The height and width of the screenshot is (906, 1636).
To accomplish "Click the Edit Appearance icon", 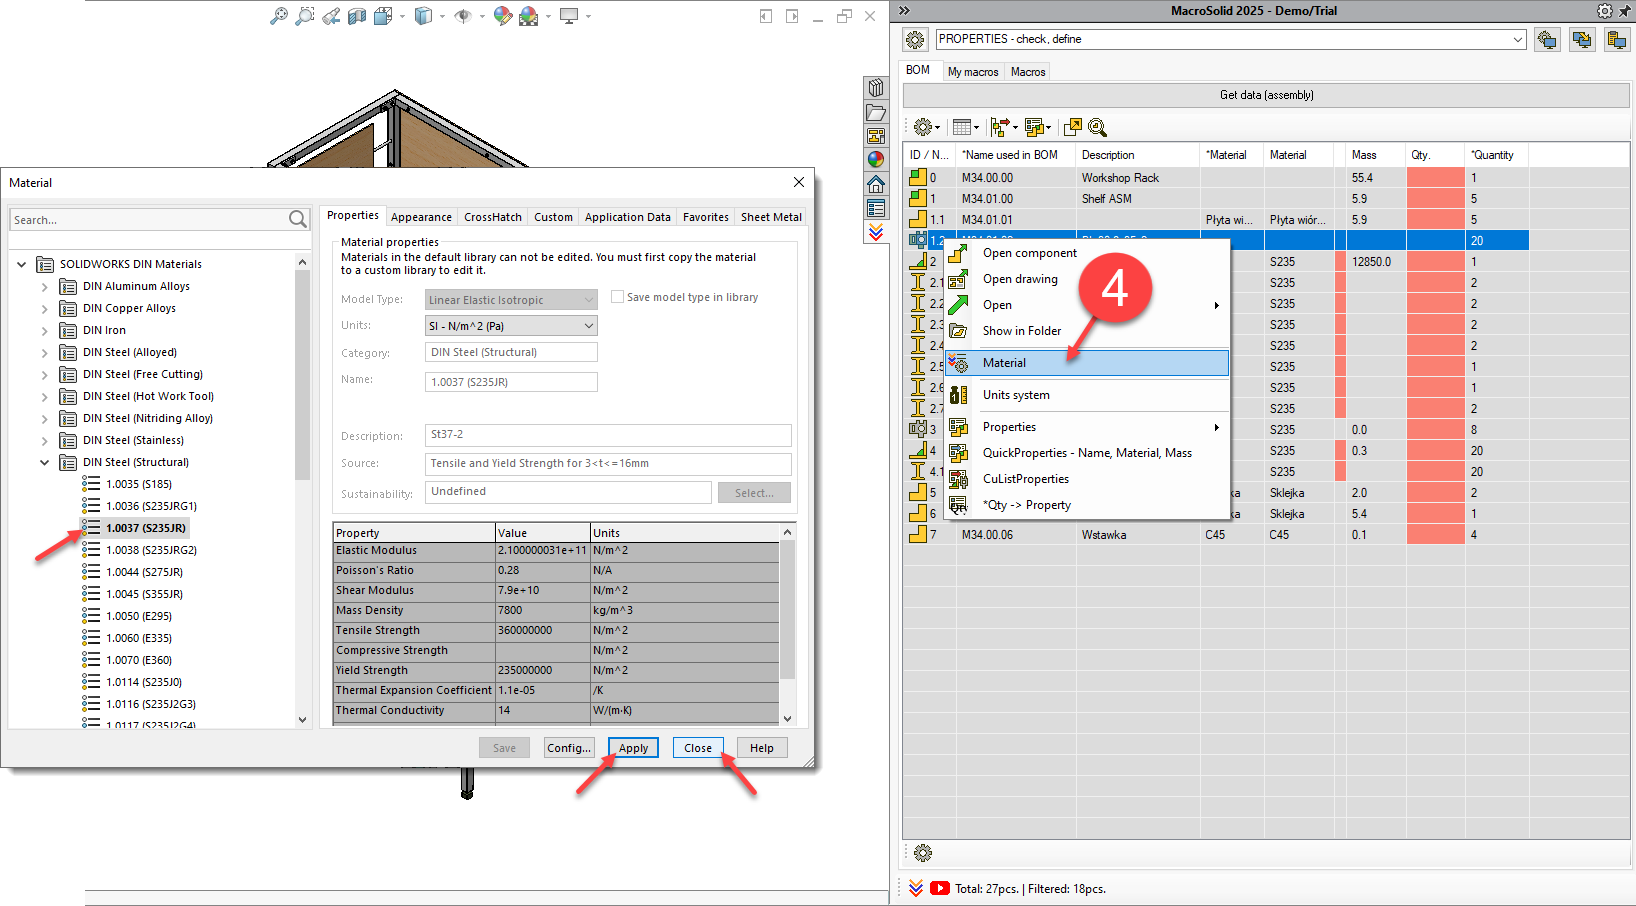I will (x=503, y=16).
